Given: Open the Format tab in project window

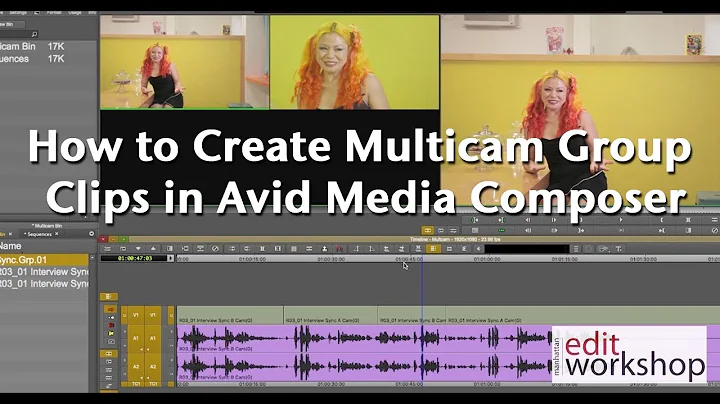Looking at the screenshot, I should [54, 12].
